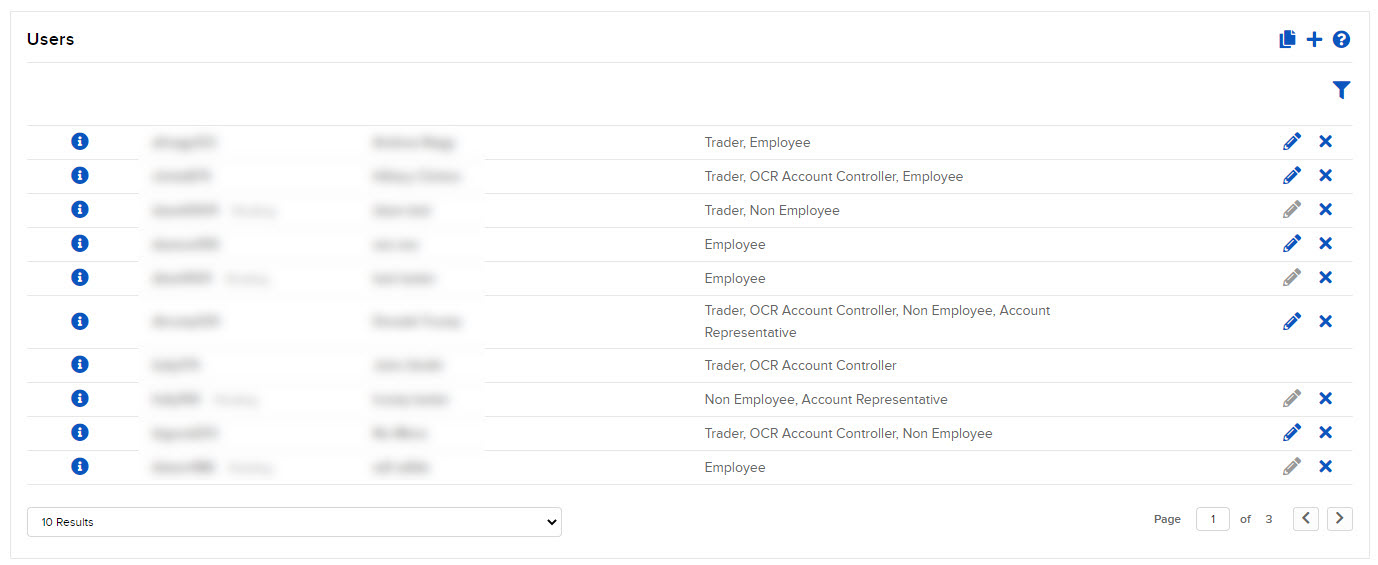This screenshot has width=1378, height=565.
Task: Delete the 'Non Employee, Account Representative' user
Action: tap(1326, 399)
